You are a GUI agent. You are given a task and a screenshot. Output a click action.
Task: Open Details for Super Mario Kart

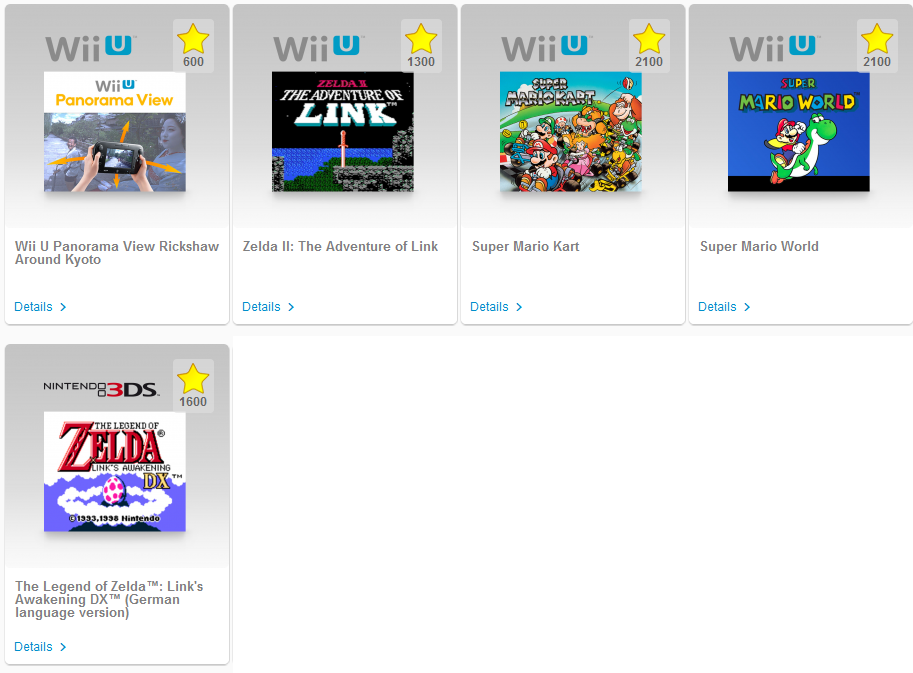[496, 307]
